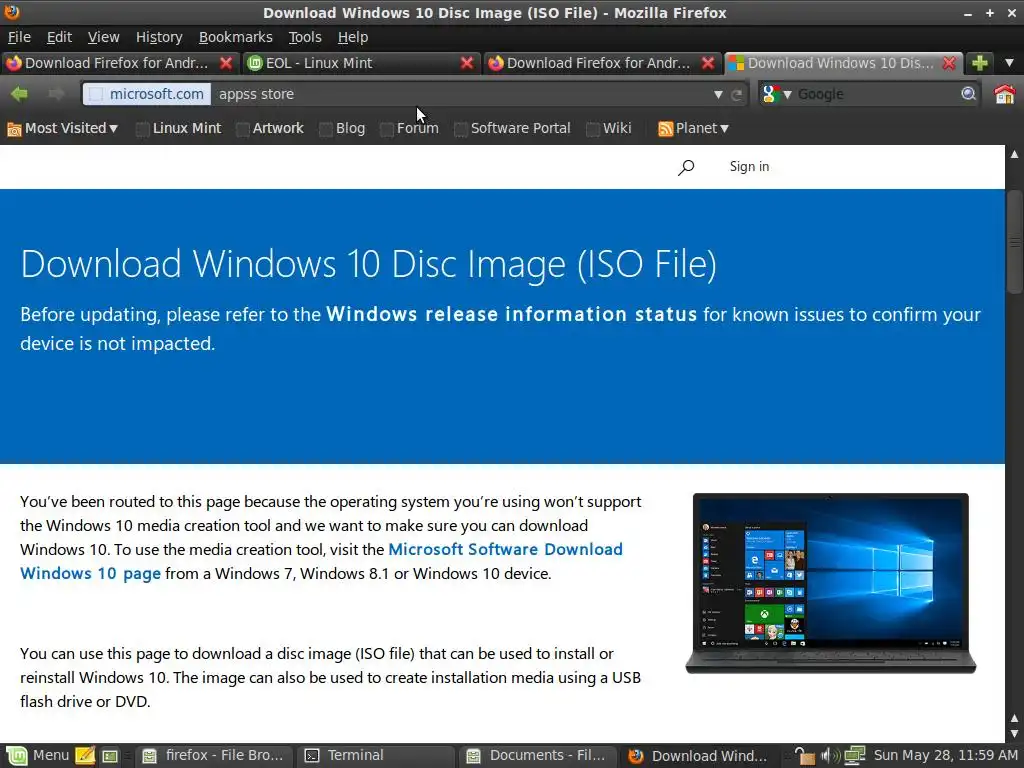Click the Firefox logo in title bar
Screen dimensions: 1024x768
[12, 12]
